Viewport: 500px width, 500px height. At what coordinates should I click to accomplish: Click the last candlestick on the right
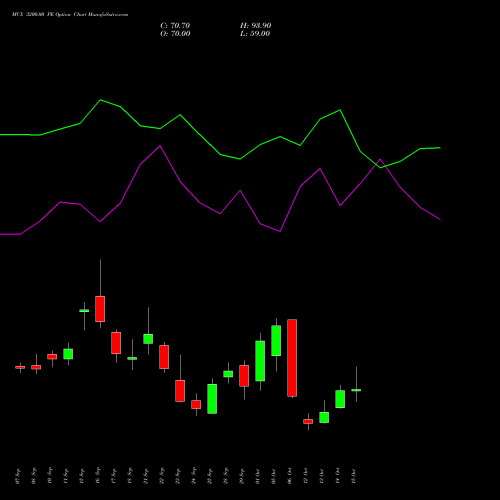(x=356, y=390)
